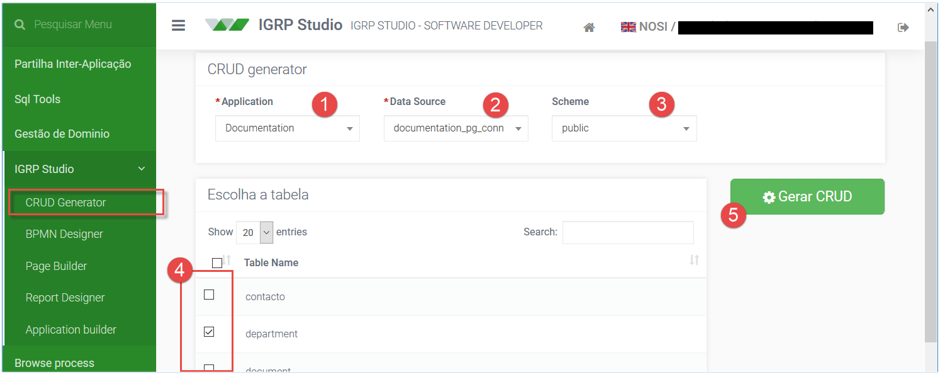This screenshot has height=377, width=939.
Task: Click the UK flag language icon
Action: [x=628, y=27]
